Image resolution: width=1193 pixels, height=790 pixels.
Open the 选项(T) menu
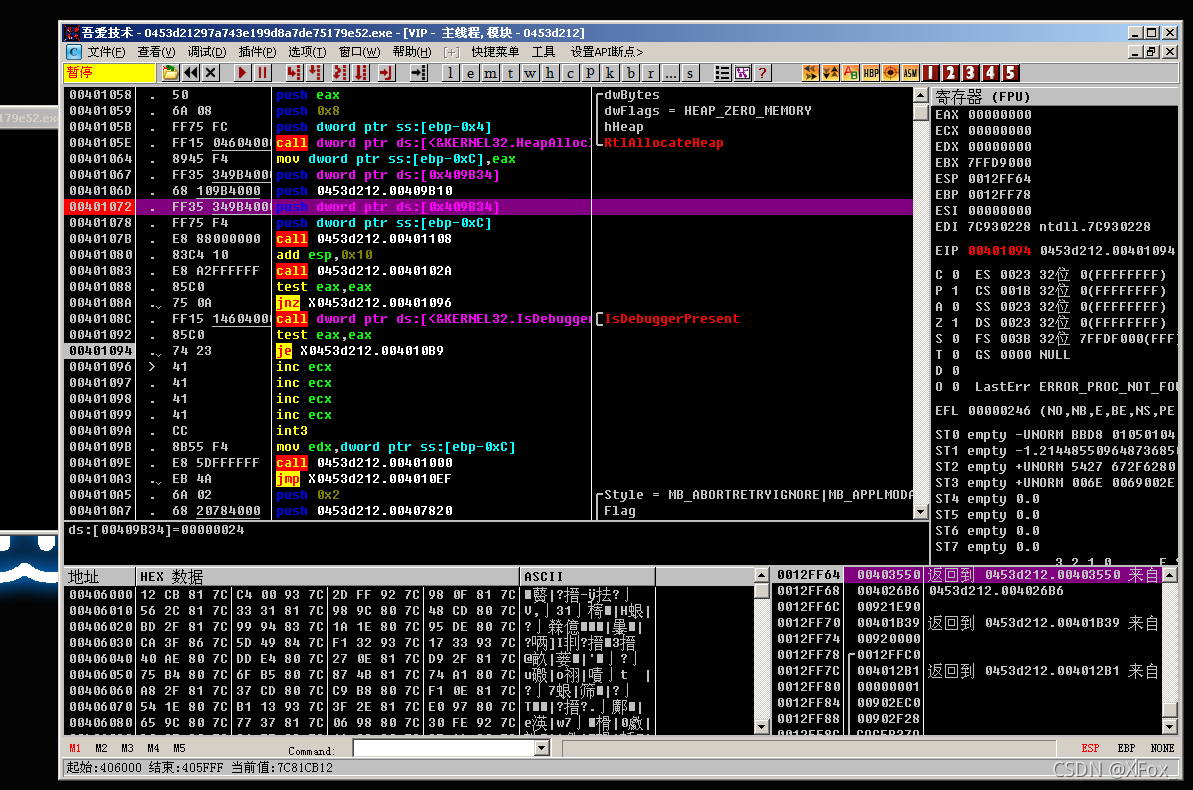[x=307, y=52]
